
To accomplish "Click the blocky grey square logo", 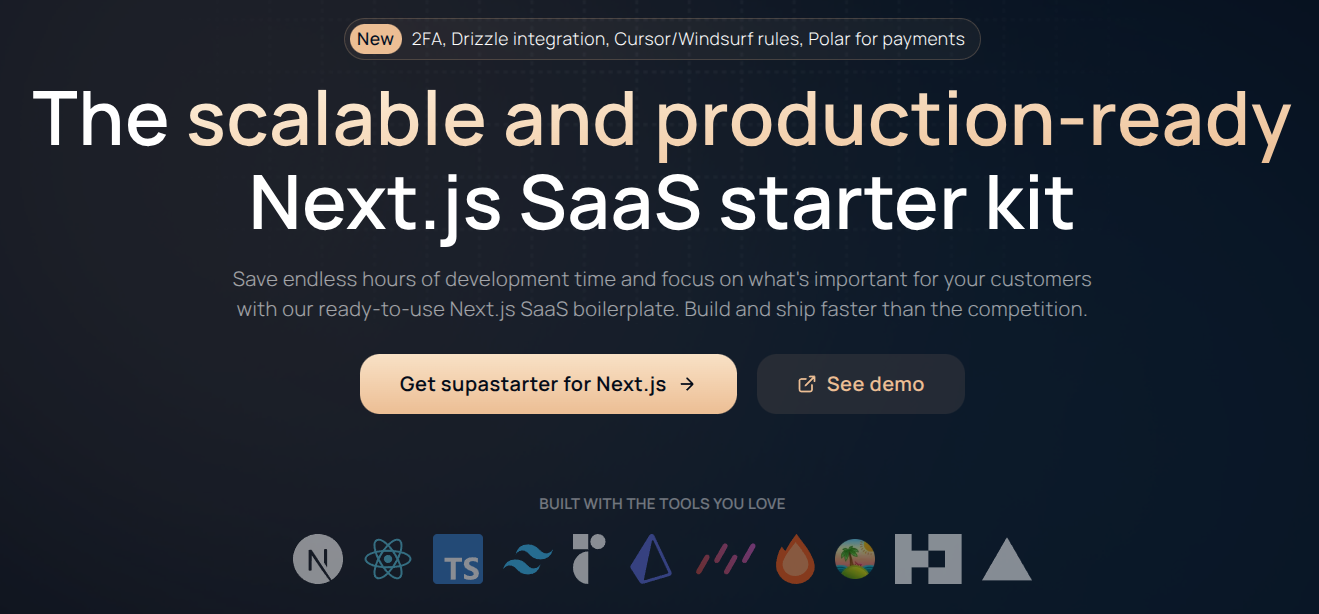I will click(928, 559).
